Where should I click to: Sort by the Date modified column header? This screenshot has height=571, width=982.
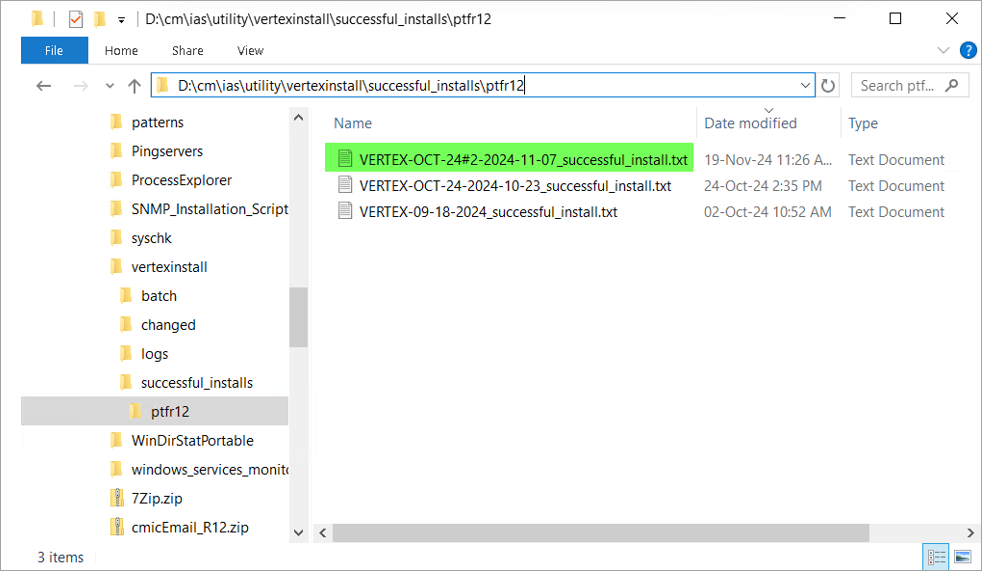(750, 123)
